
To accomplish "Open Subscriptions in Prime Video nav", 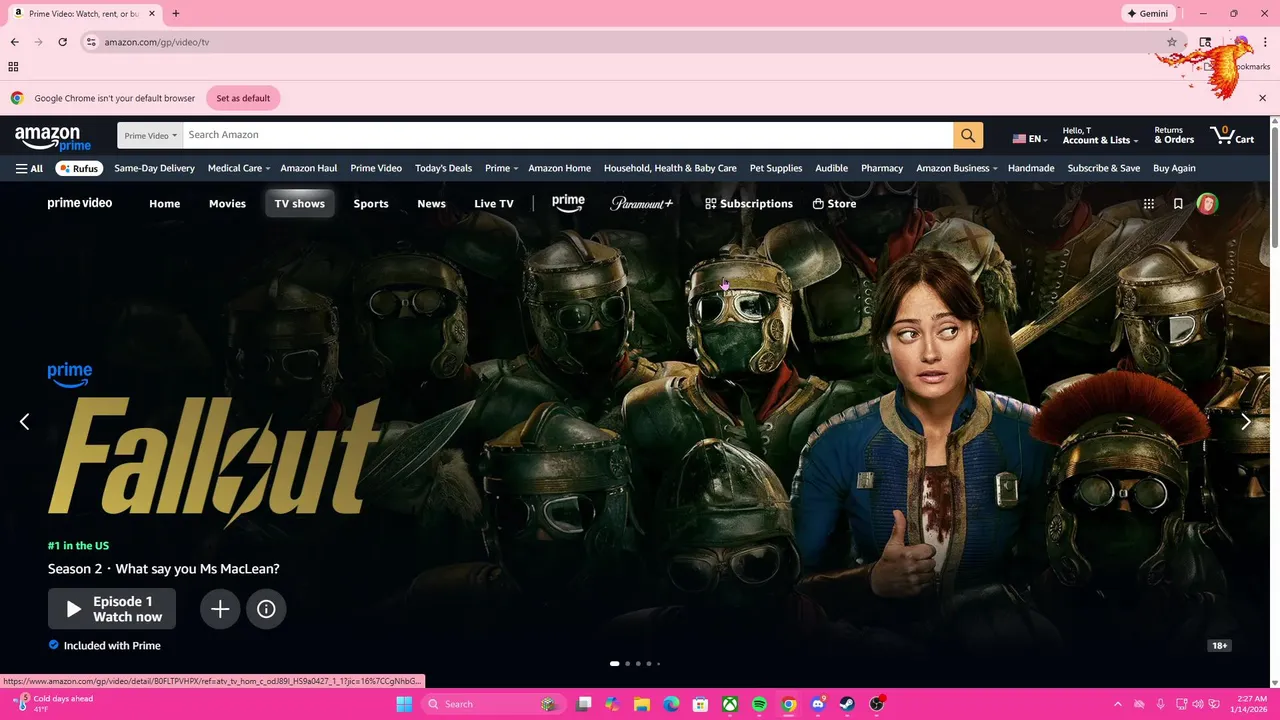I will click(x=749, y=203).
